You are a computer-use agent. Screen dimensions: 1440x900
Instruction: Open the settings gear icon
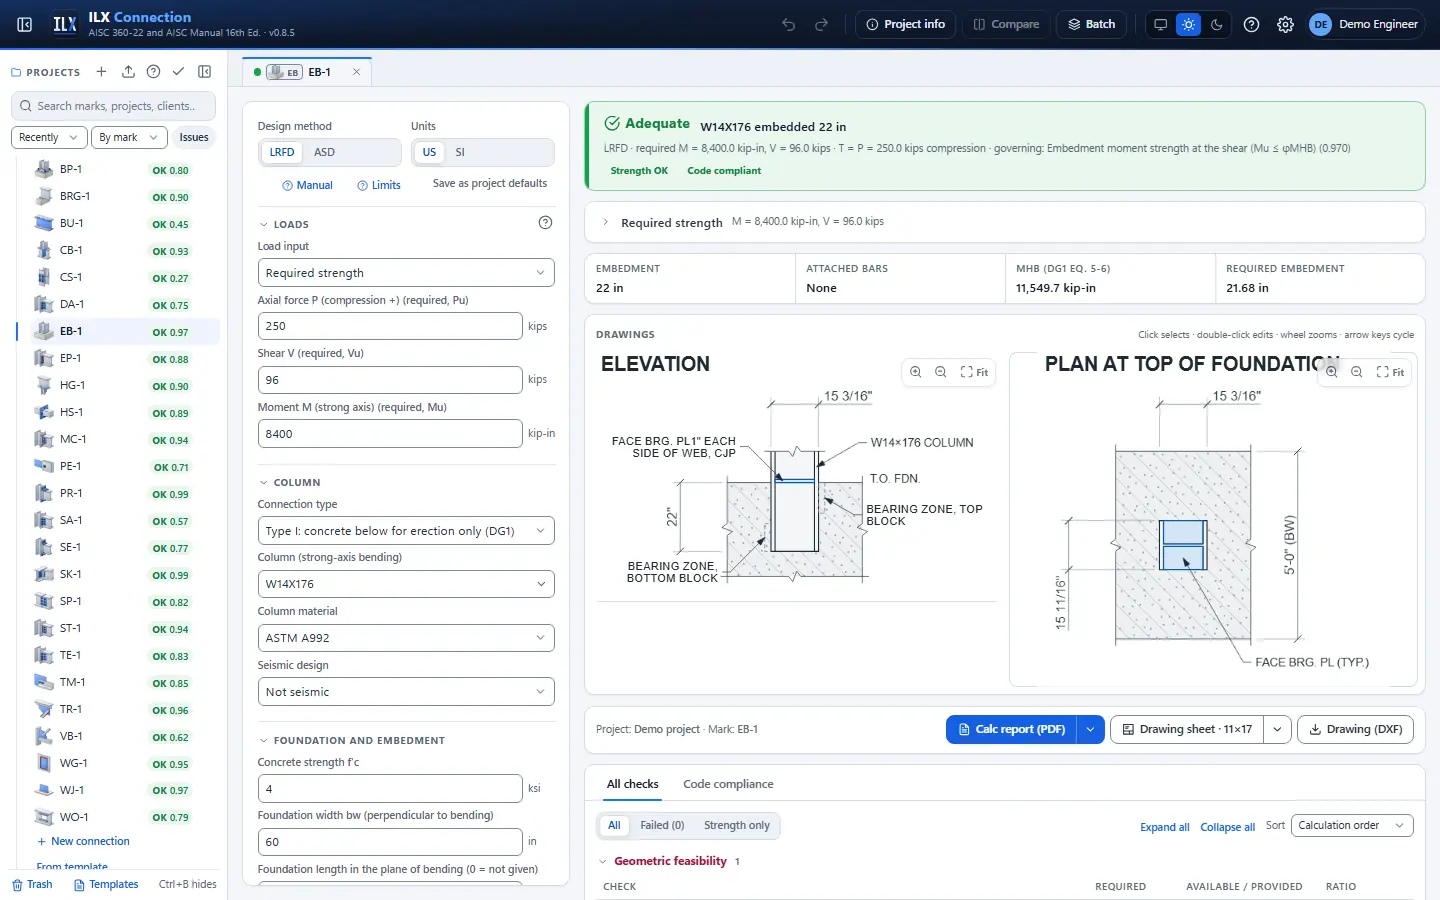pyautogui.click(x=1286, y=24)
